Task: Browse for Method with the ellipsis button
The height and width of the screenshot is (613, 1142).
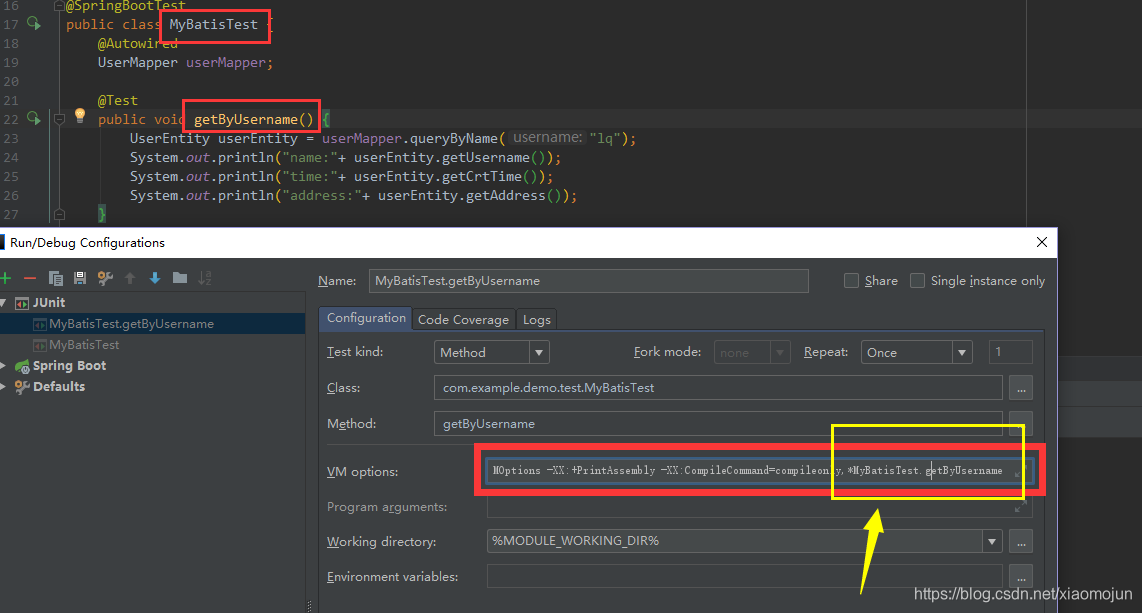Action: pos(1021,423)
